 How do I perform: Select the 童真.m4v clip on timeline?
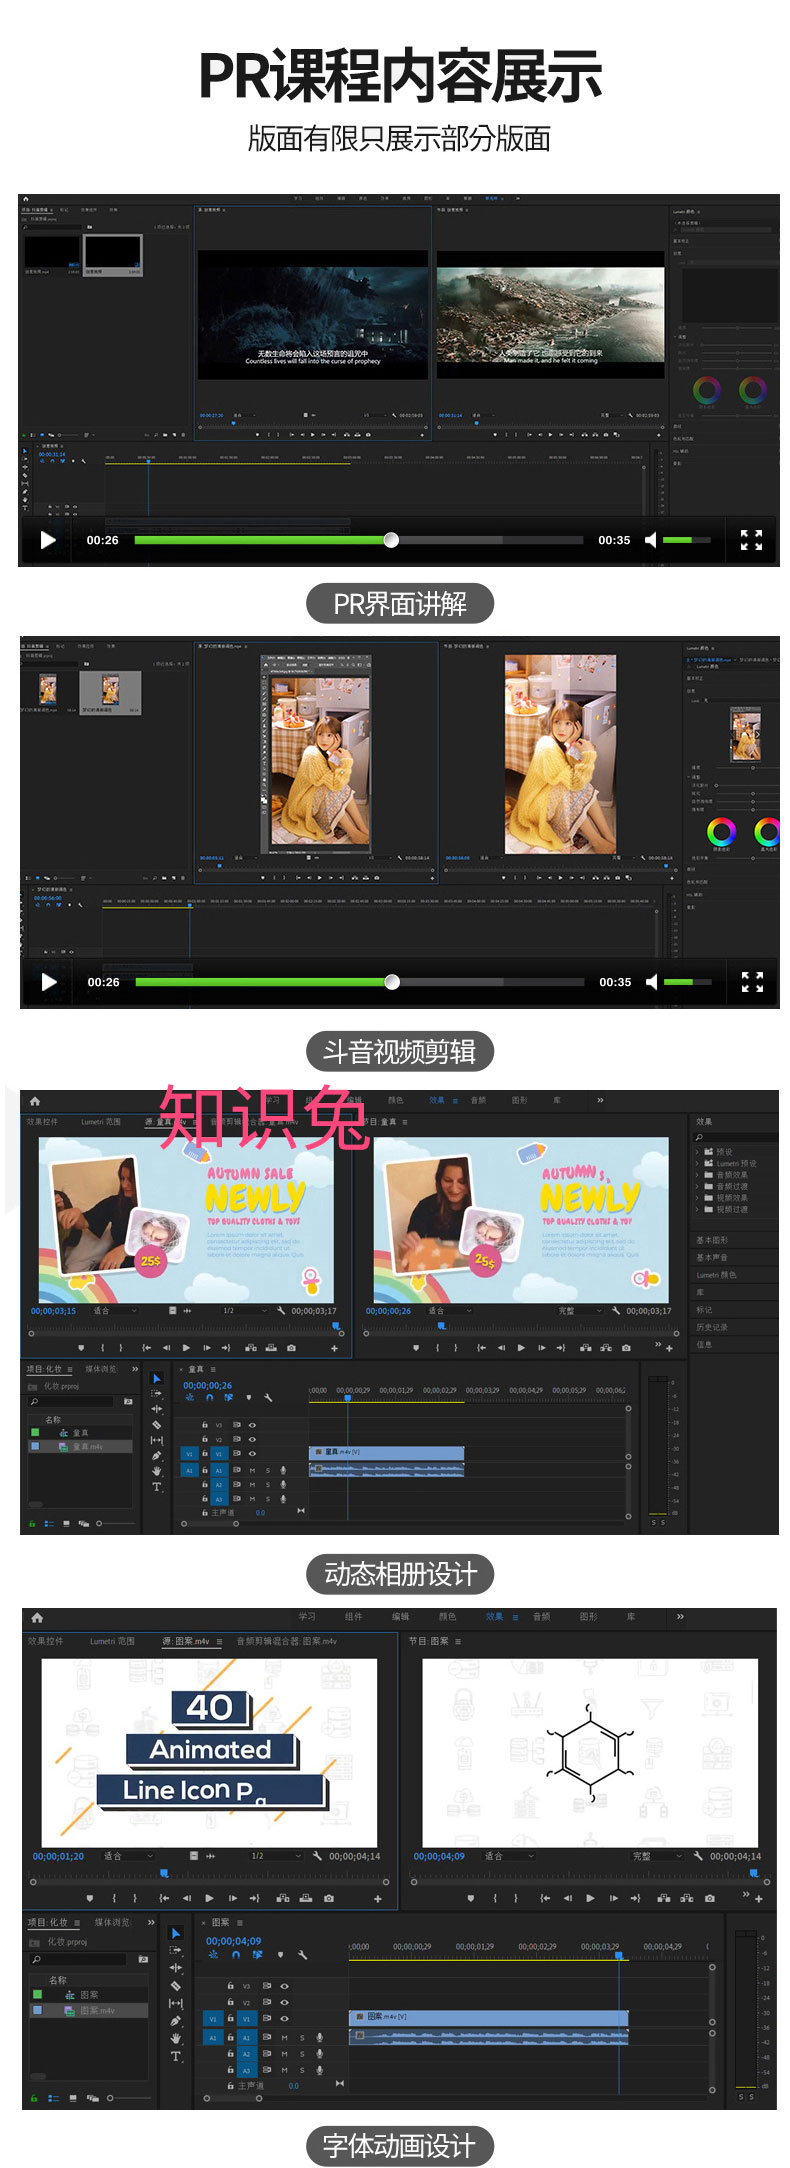(387, 1452)
